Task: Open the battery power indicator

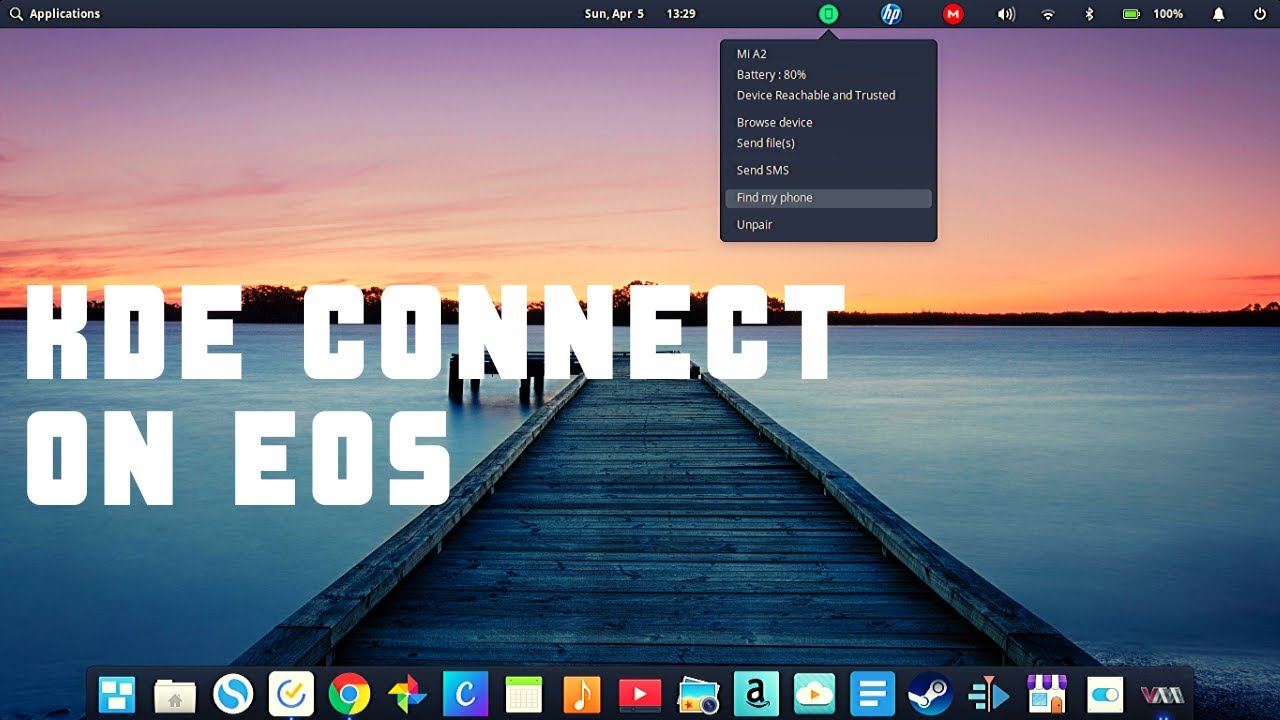Action: [1131, 14]
